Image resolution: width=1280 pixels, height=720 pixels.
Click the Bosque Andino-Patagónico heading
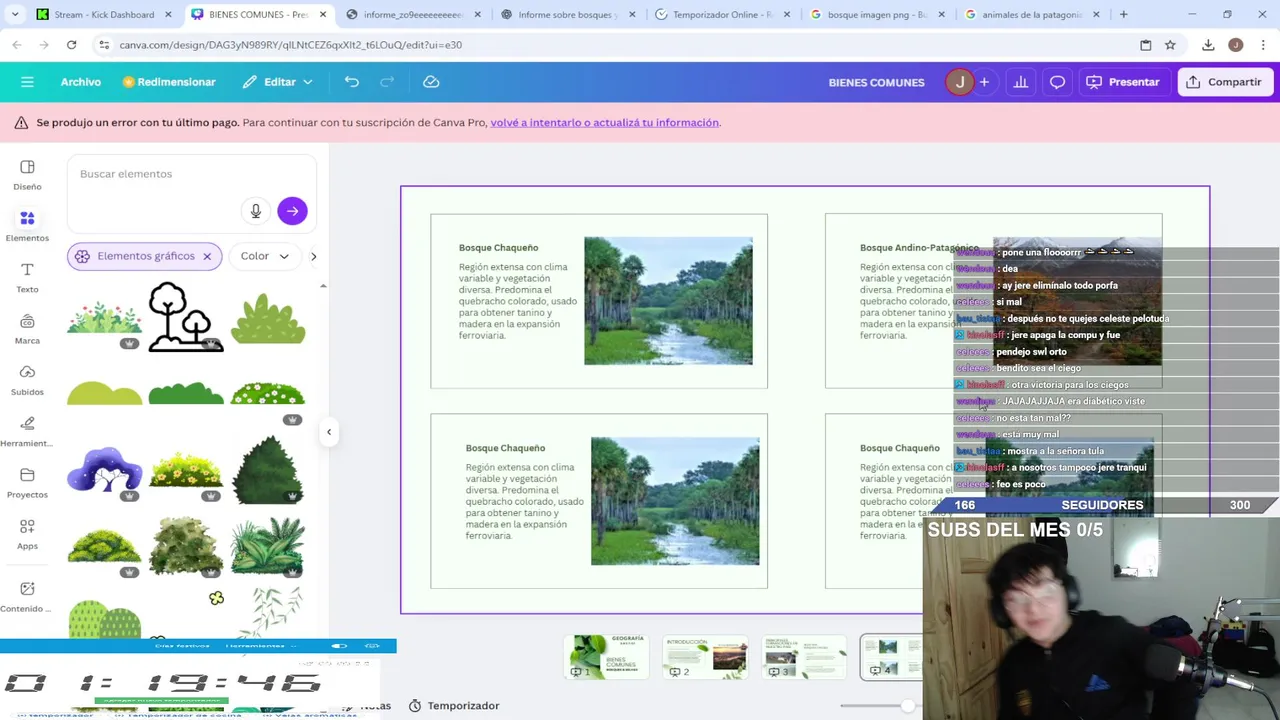pos(919,248)
